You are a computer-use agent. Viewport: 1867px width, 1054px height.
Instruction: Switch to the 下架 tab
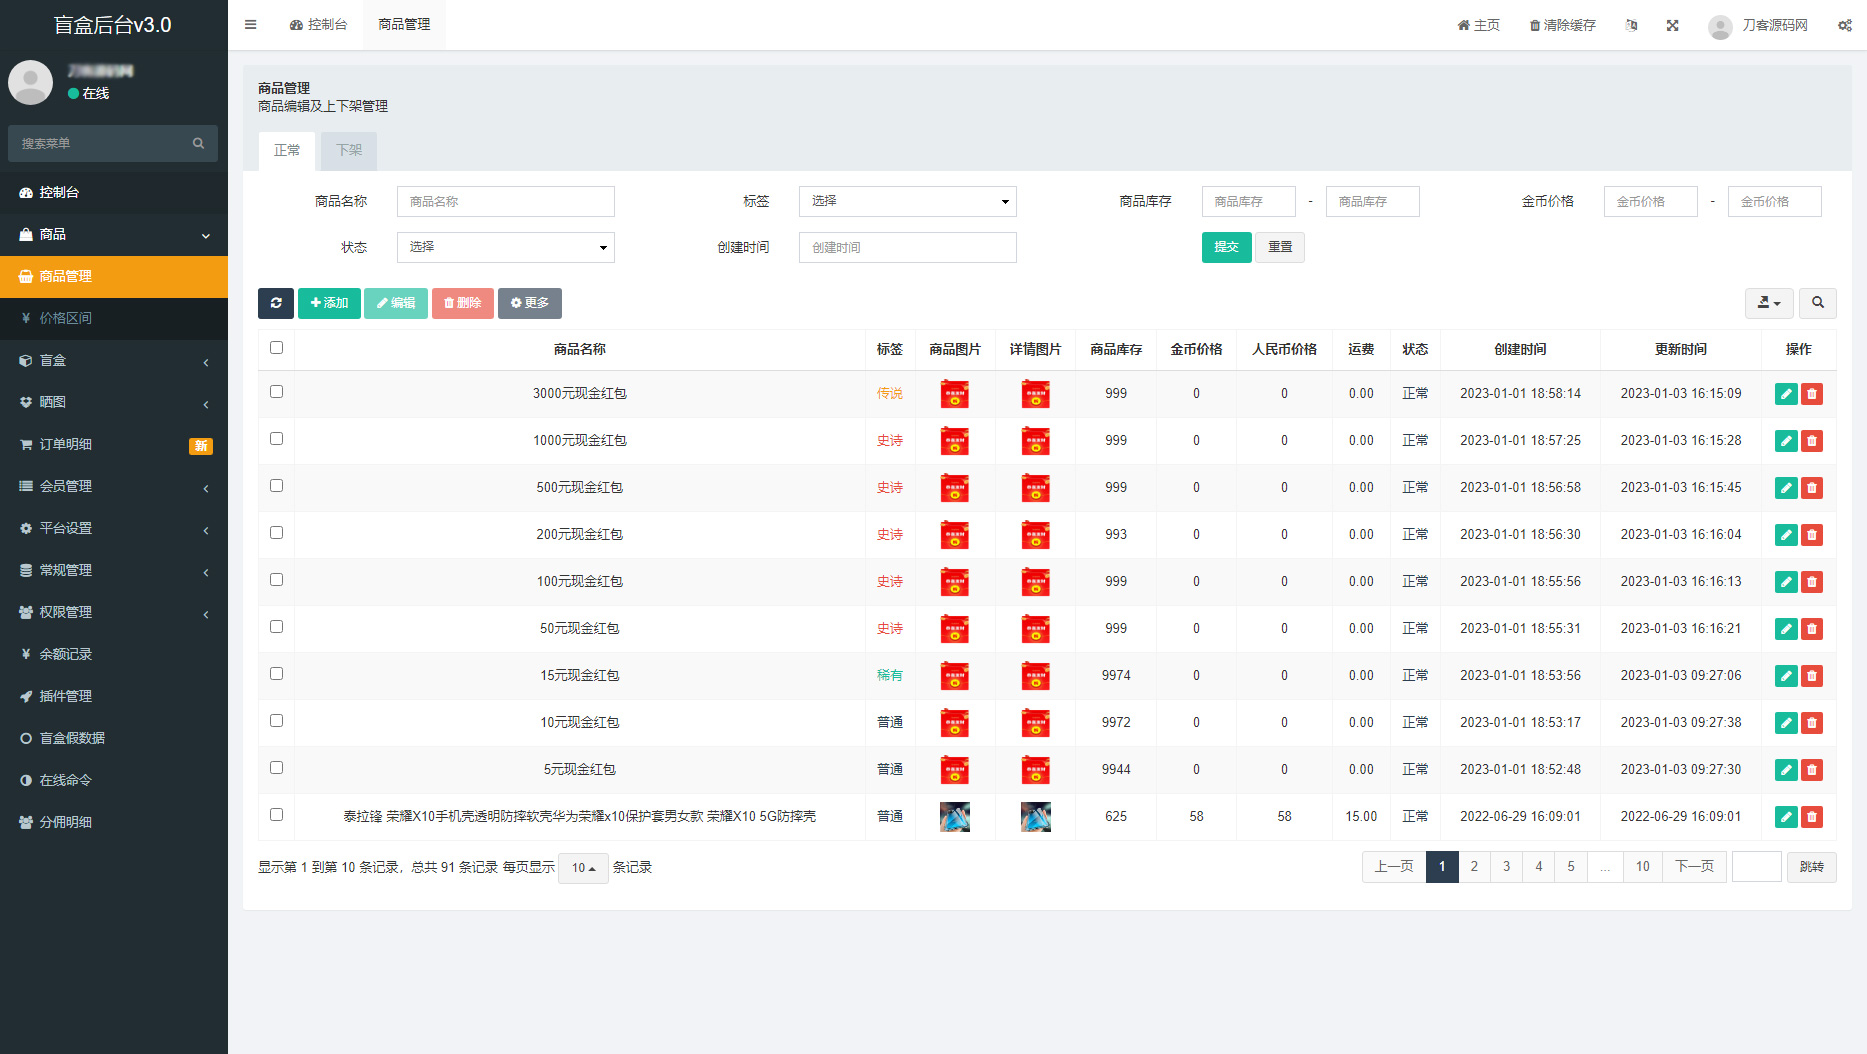coord(349,151)
